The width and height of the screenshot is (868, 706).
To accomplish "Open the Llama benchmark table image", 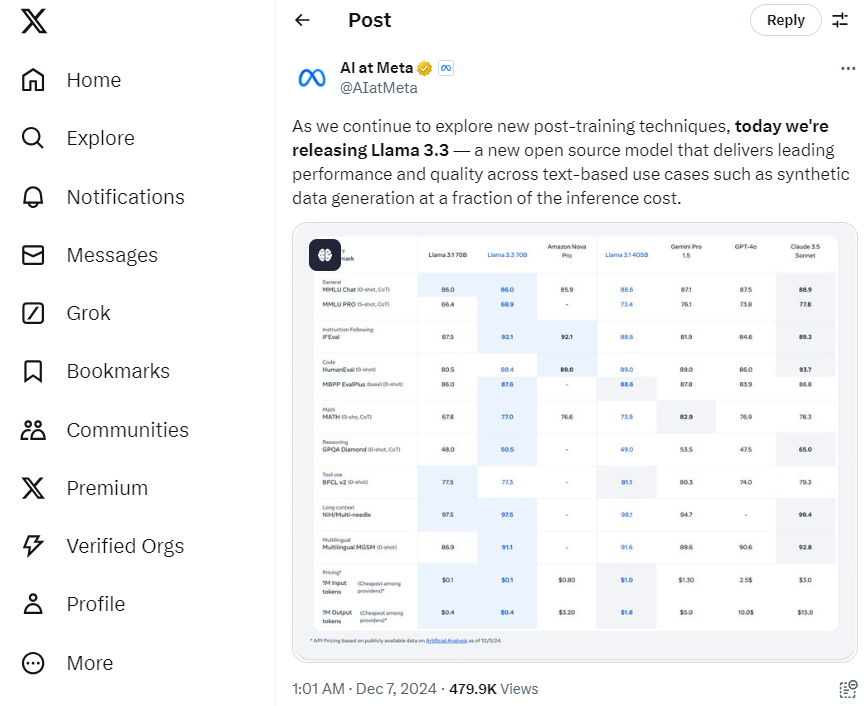I will (575, 442).
